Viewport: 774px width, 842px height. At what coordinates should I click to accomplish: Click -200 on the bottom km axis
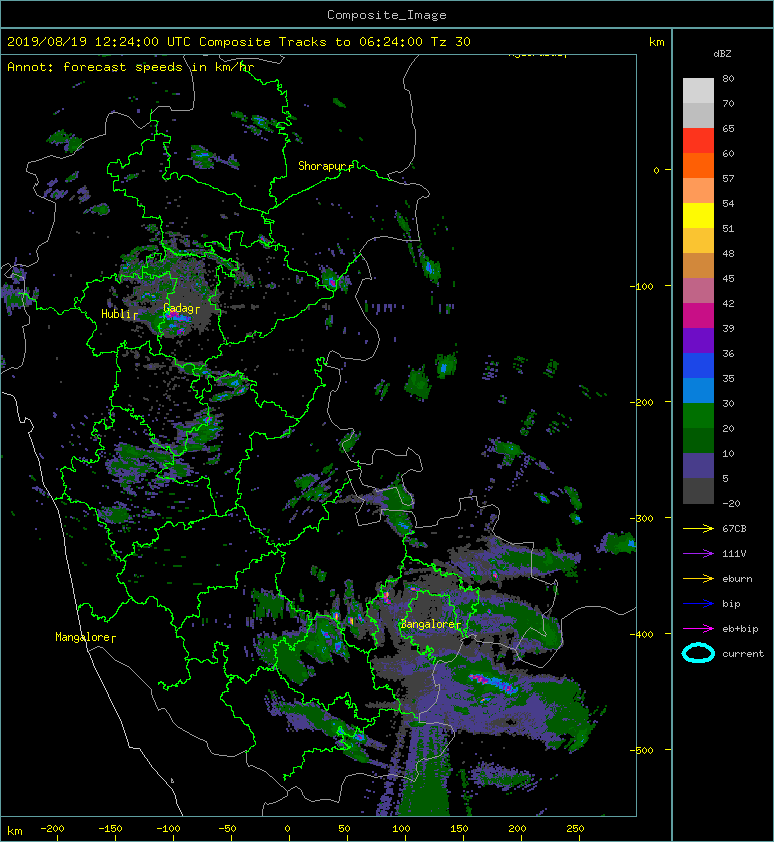point(52,829)
